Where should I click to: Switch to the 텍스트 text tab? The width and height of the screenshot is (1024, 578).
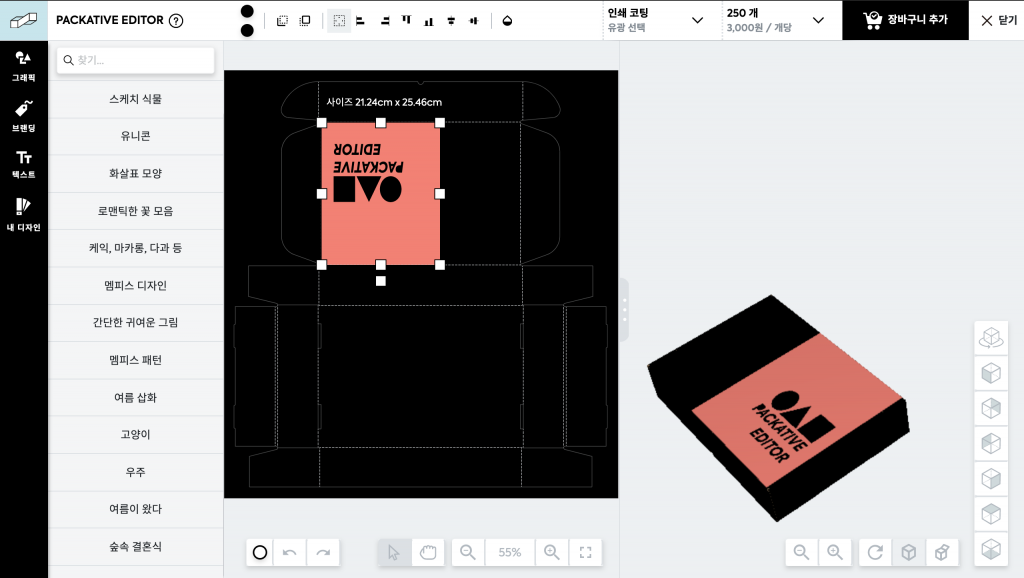[24, 165]
